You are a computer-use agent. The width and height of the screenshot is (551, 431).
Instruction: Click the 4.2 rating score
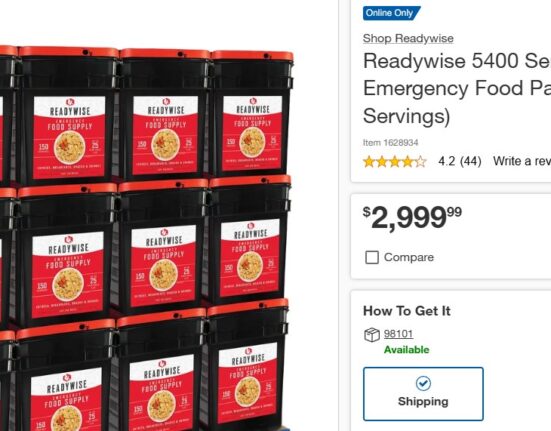pyautogui.click(x=447, y=161)
